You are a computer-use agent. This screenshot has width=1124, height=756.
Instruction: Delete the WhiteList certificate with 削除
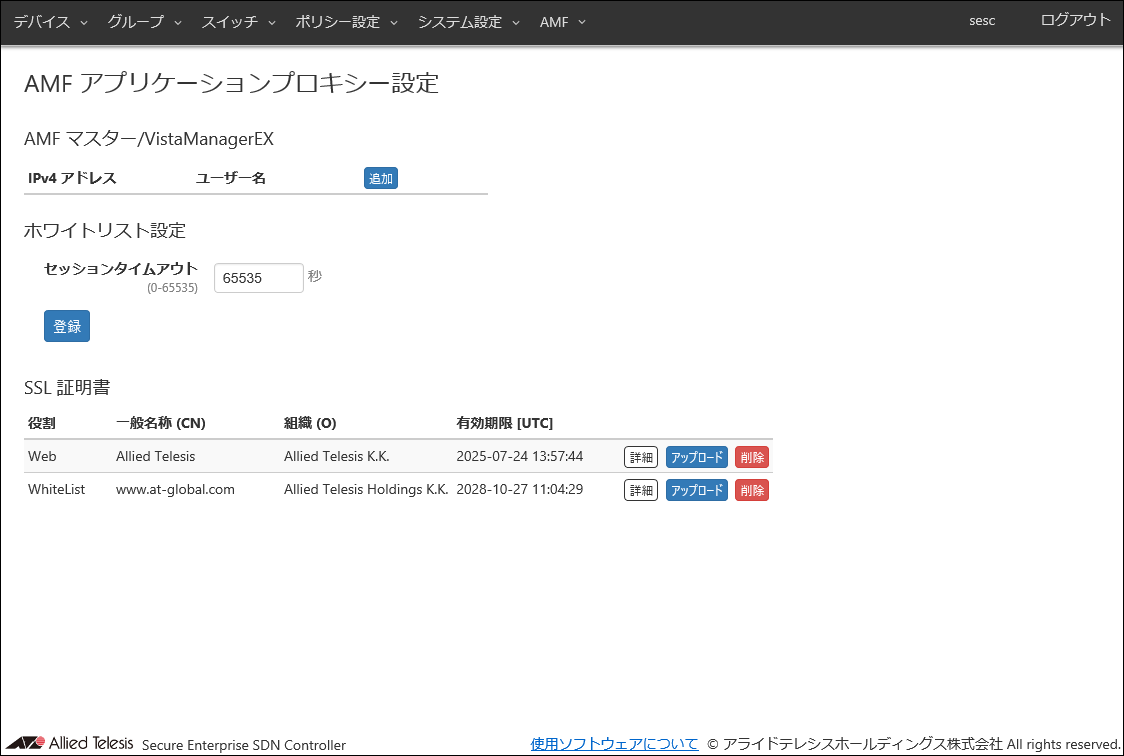[752, 490]
